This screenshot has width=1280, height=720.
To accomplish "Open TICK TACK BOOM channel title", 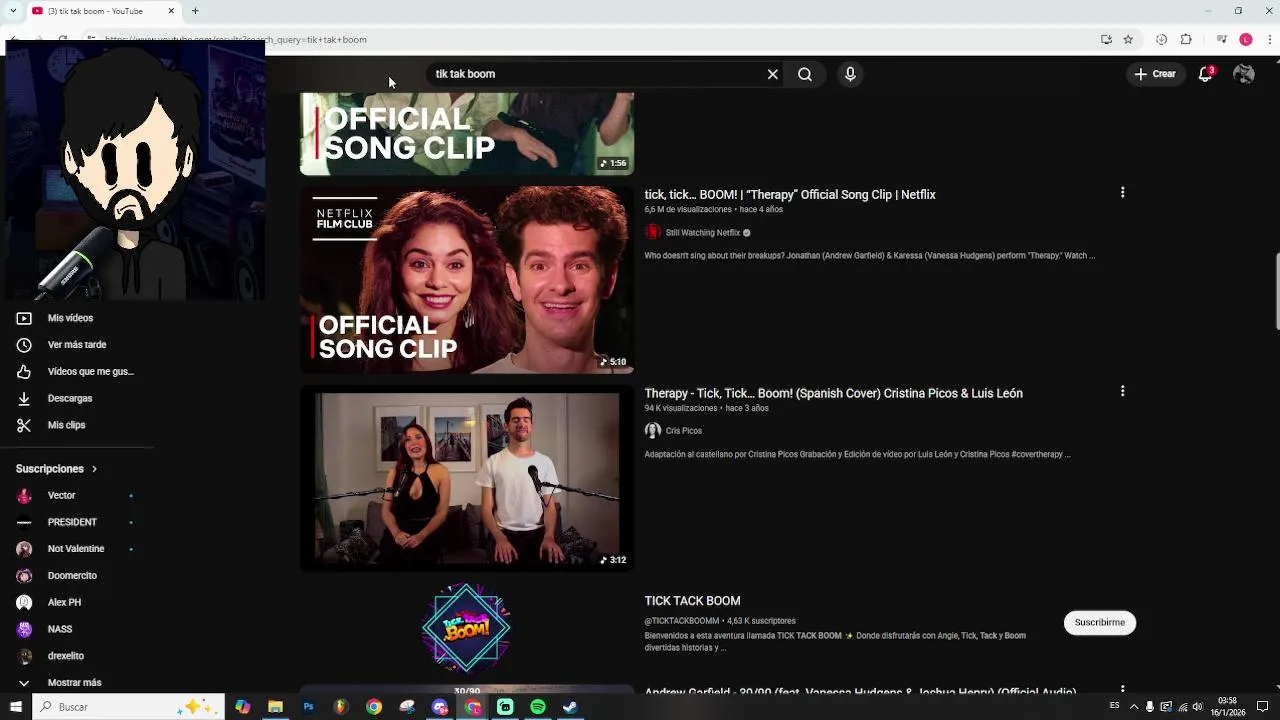I will point(692,601).
